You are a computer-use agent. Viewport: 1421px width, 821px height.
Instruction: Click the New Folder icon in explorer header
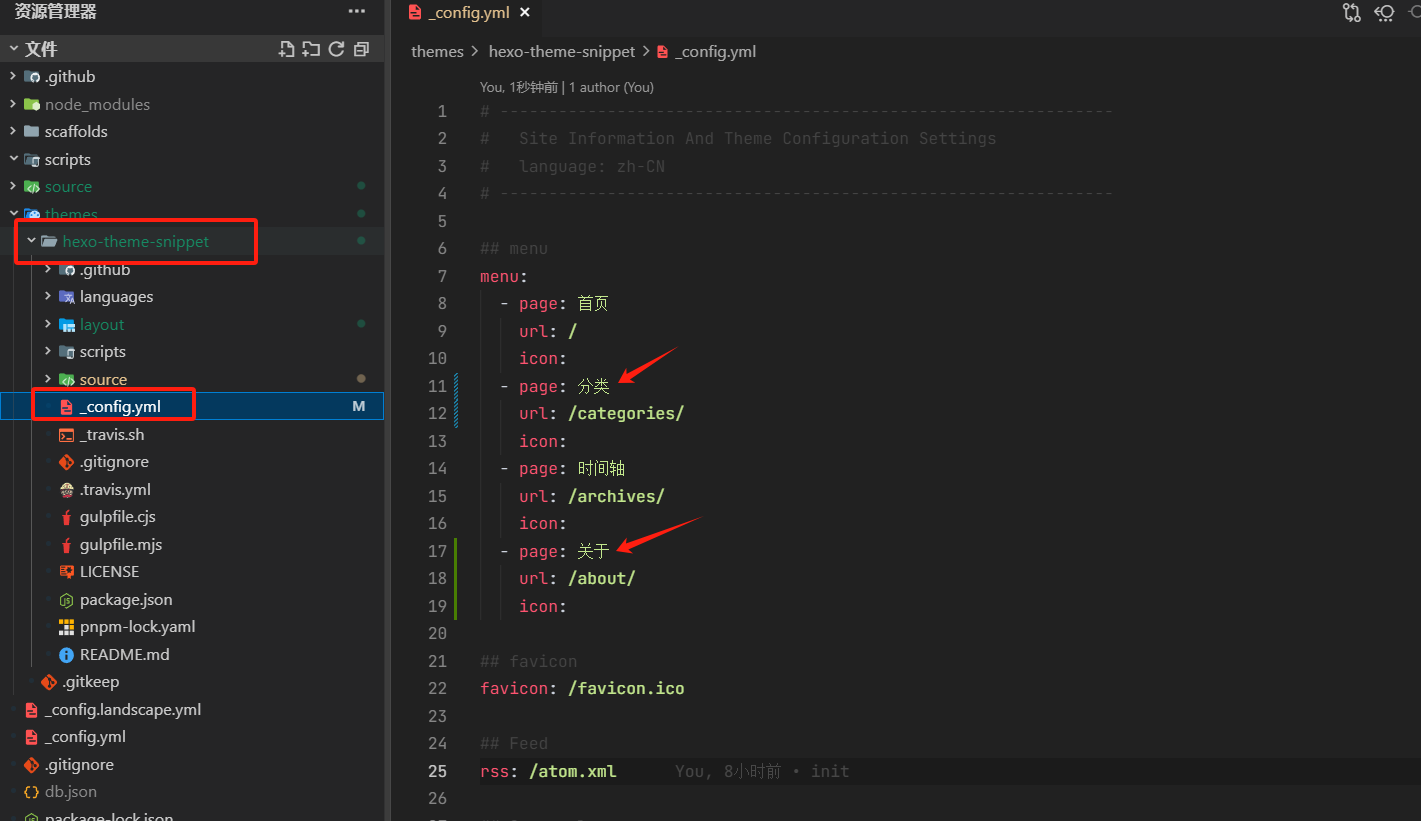tap(311, 49)
